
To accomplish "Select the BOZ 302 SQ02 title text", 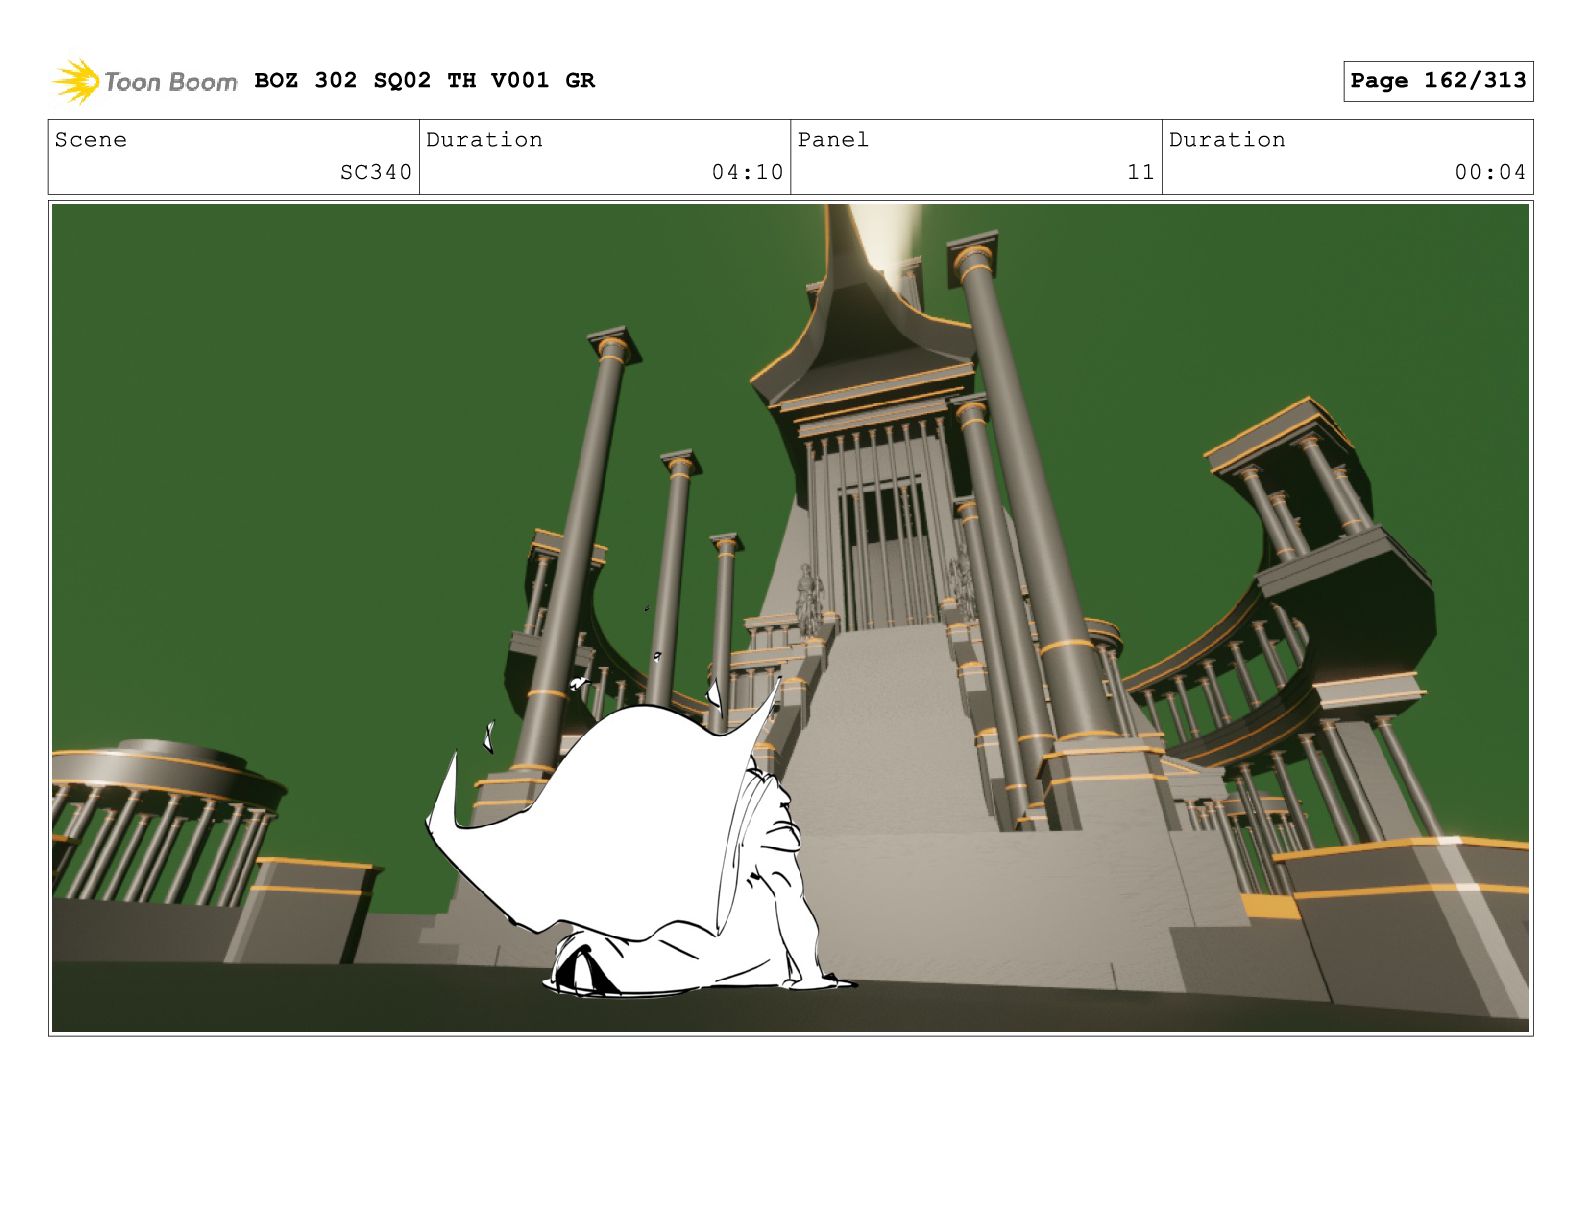I will (424, 80).
